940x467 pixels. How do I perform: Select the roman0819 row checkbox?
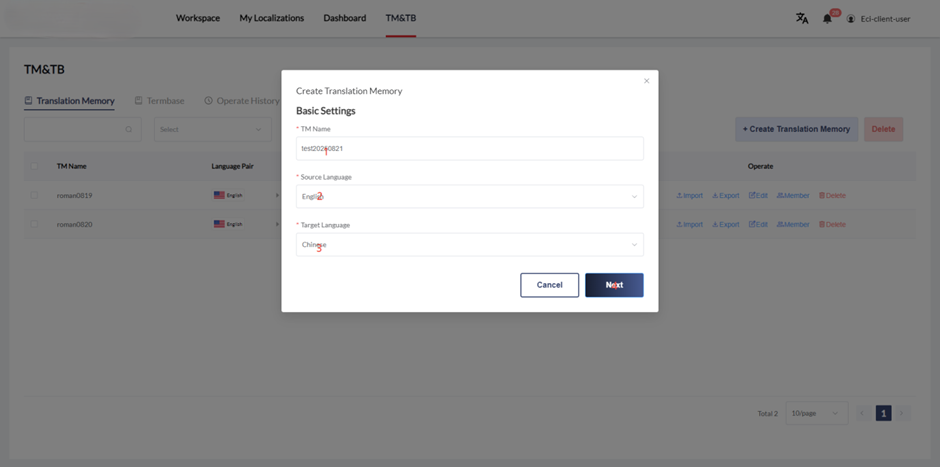[x=34, y=195]
